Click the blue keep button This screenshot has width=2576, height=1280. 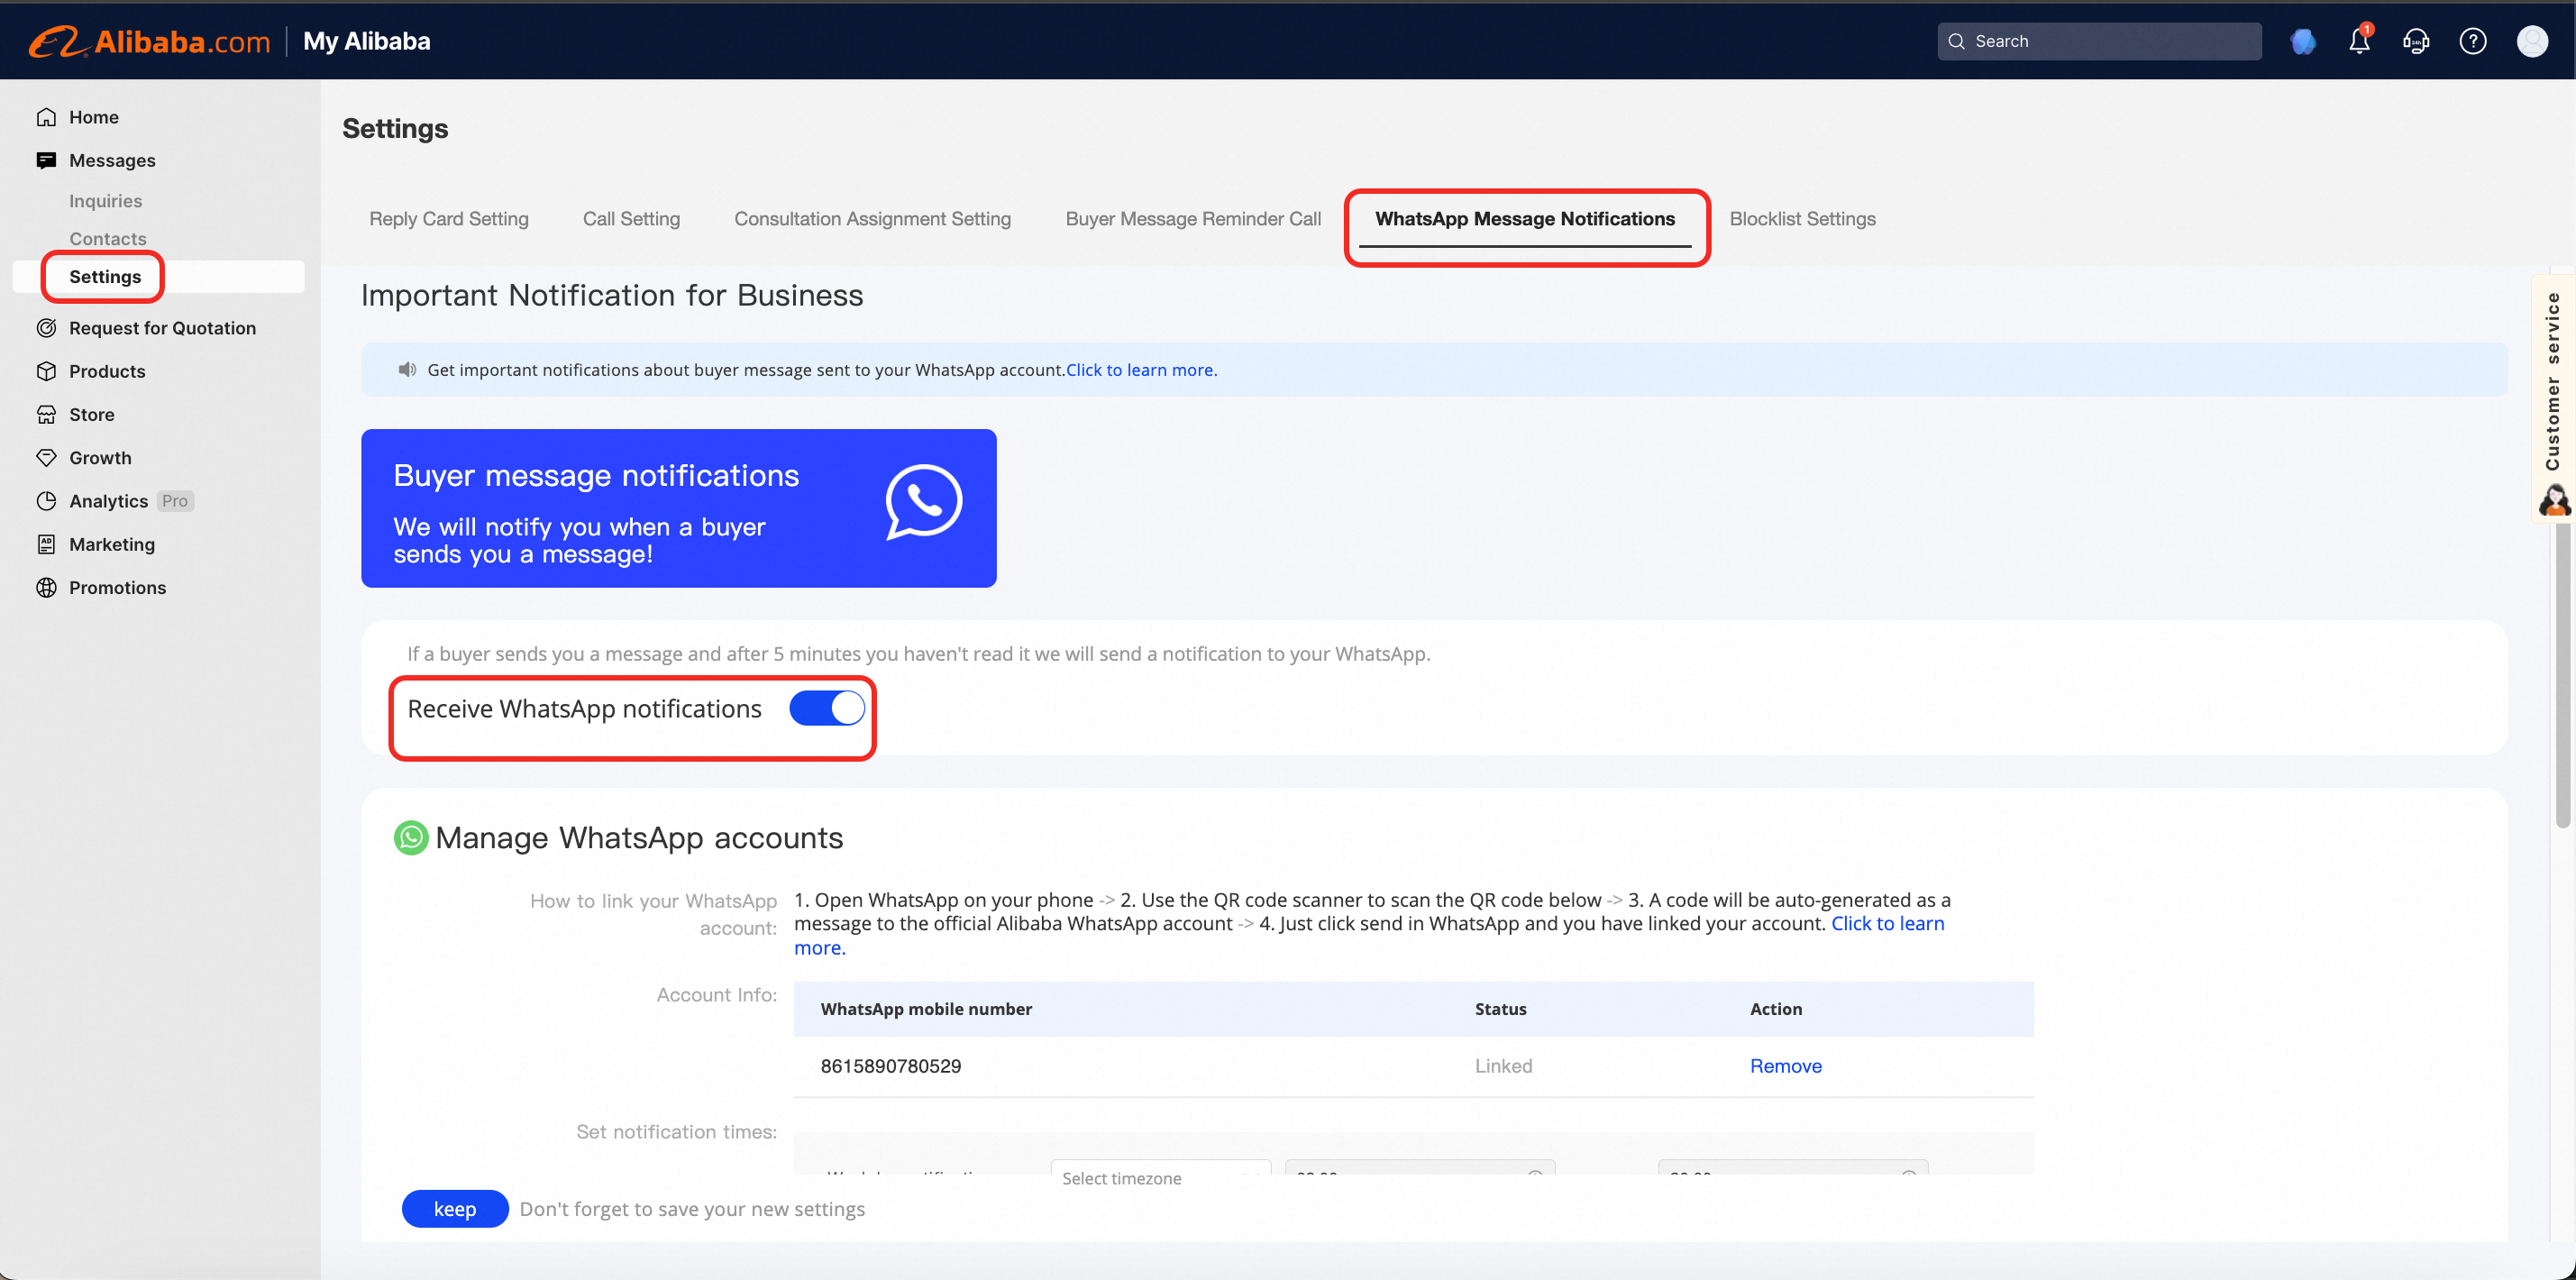455,1208
